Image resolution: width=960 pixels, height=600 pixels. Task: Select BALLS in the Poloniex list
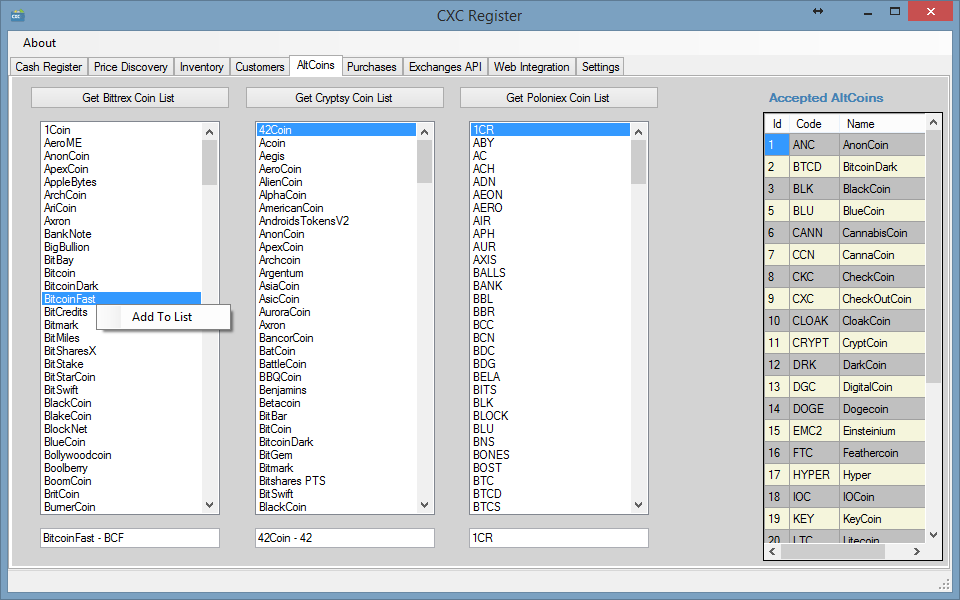[550, 272]
